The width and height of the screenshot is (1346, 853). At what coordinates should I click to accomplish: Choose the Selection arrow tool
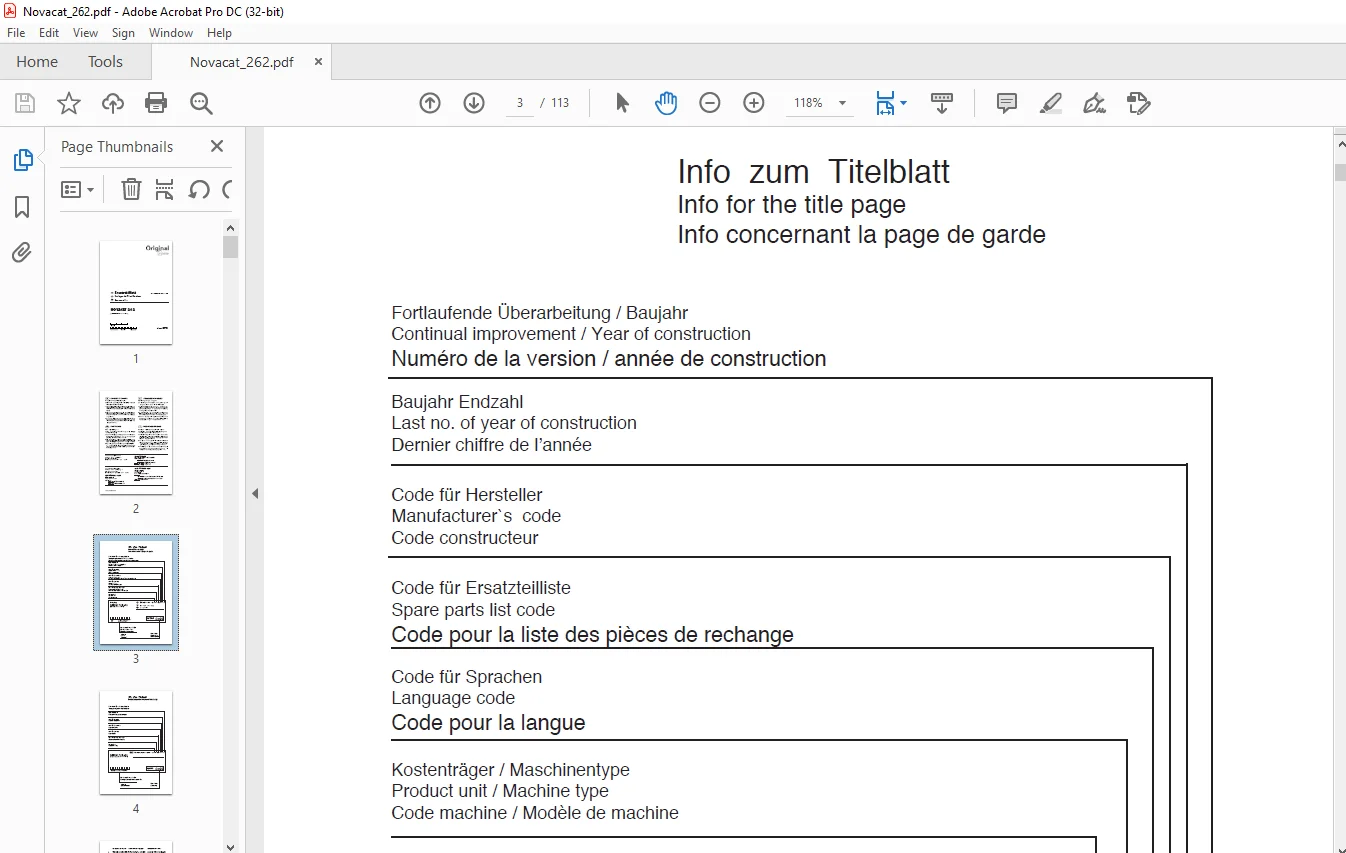(622, 103)
